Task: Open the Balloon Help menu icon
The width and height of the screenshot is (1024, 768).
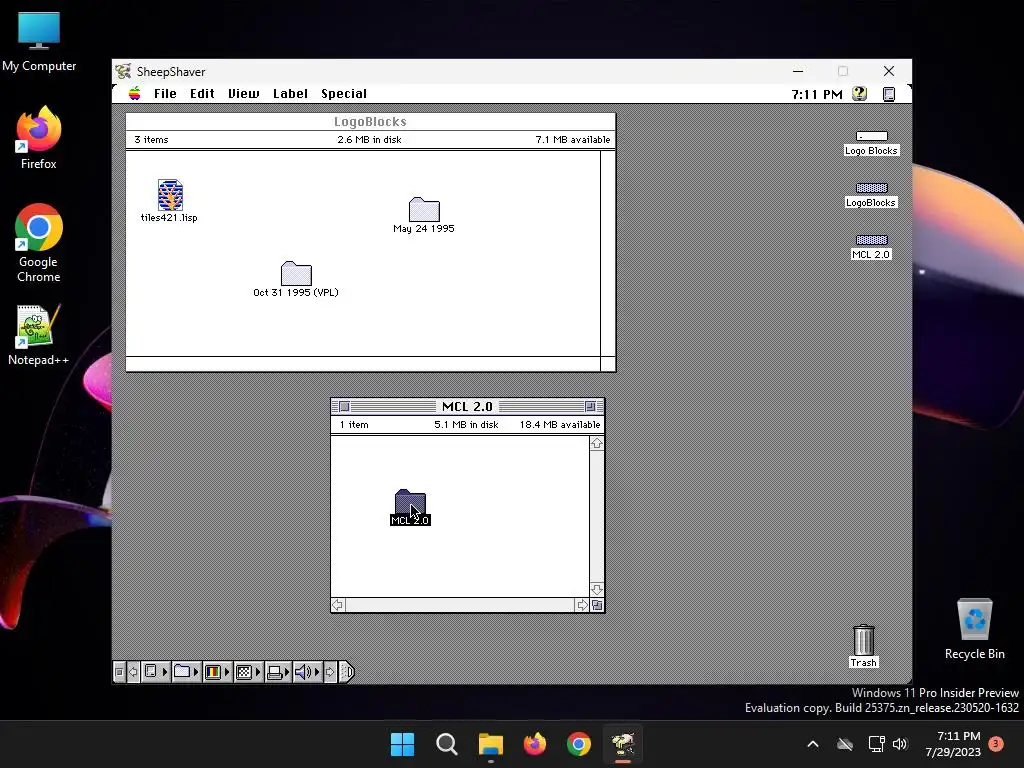Action: click(859, 93)
